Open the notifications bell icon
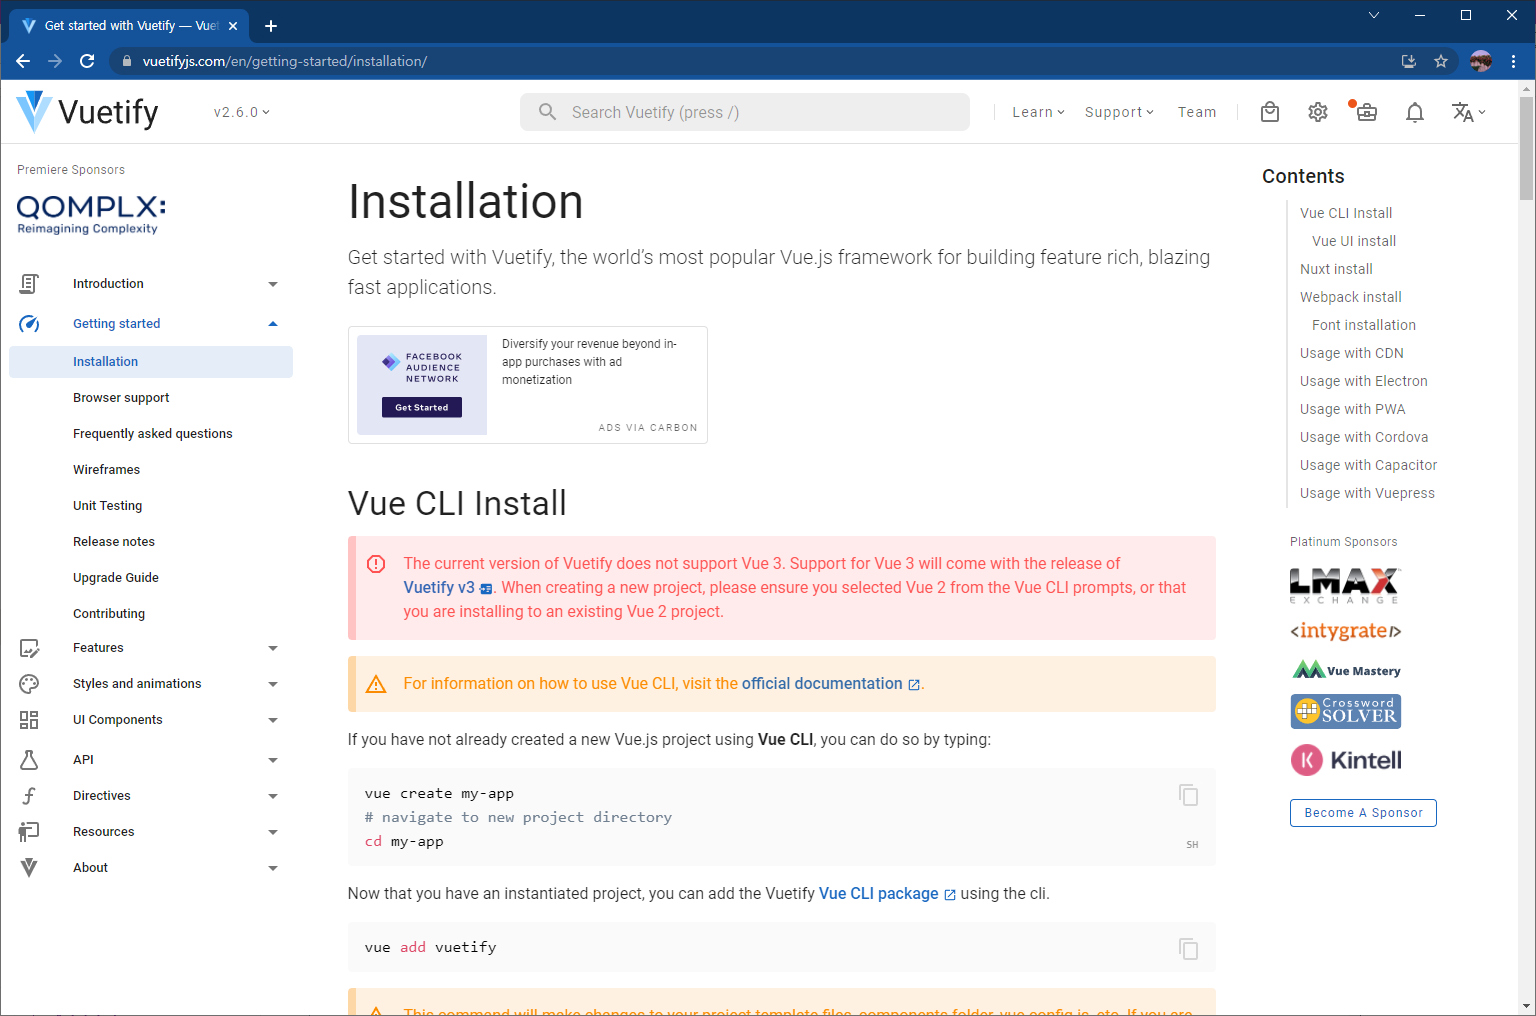The image size is (1536, 1016). [1414, 112]
